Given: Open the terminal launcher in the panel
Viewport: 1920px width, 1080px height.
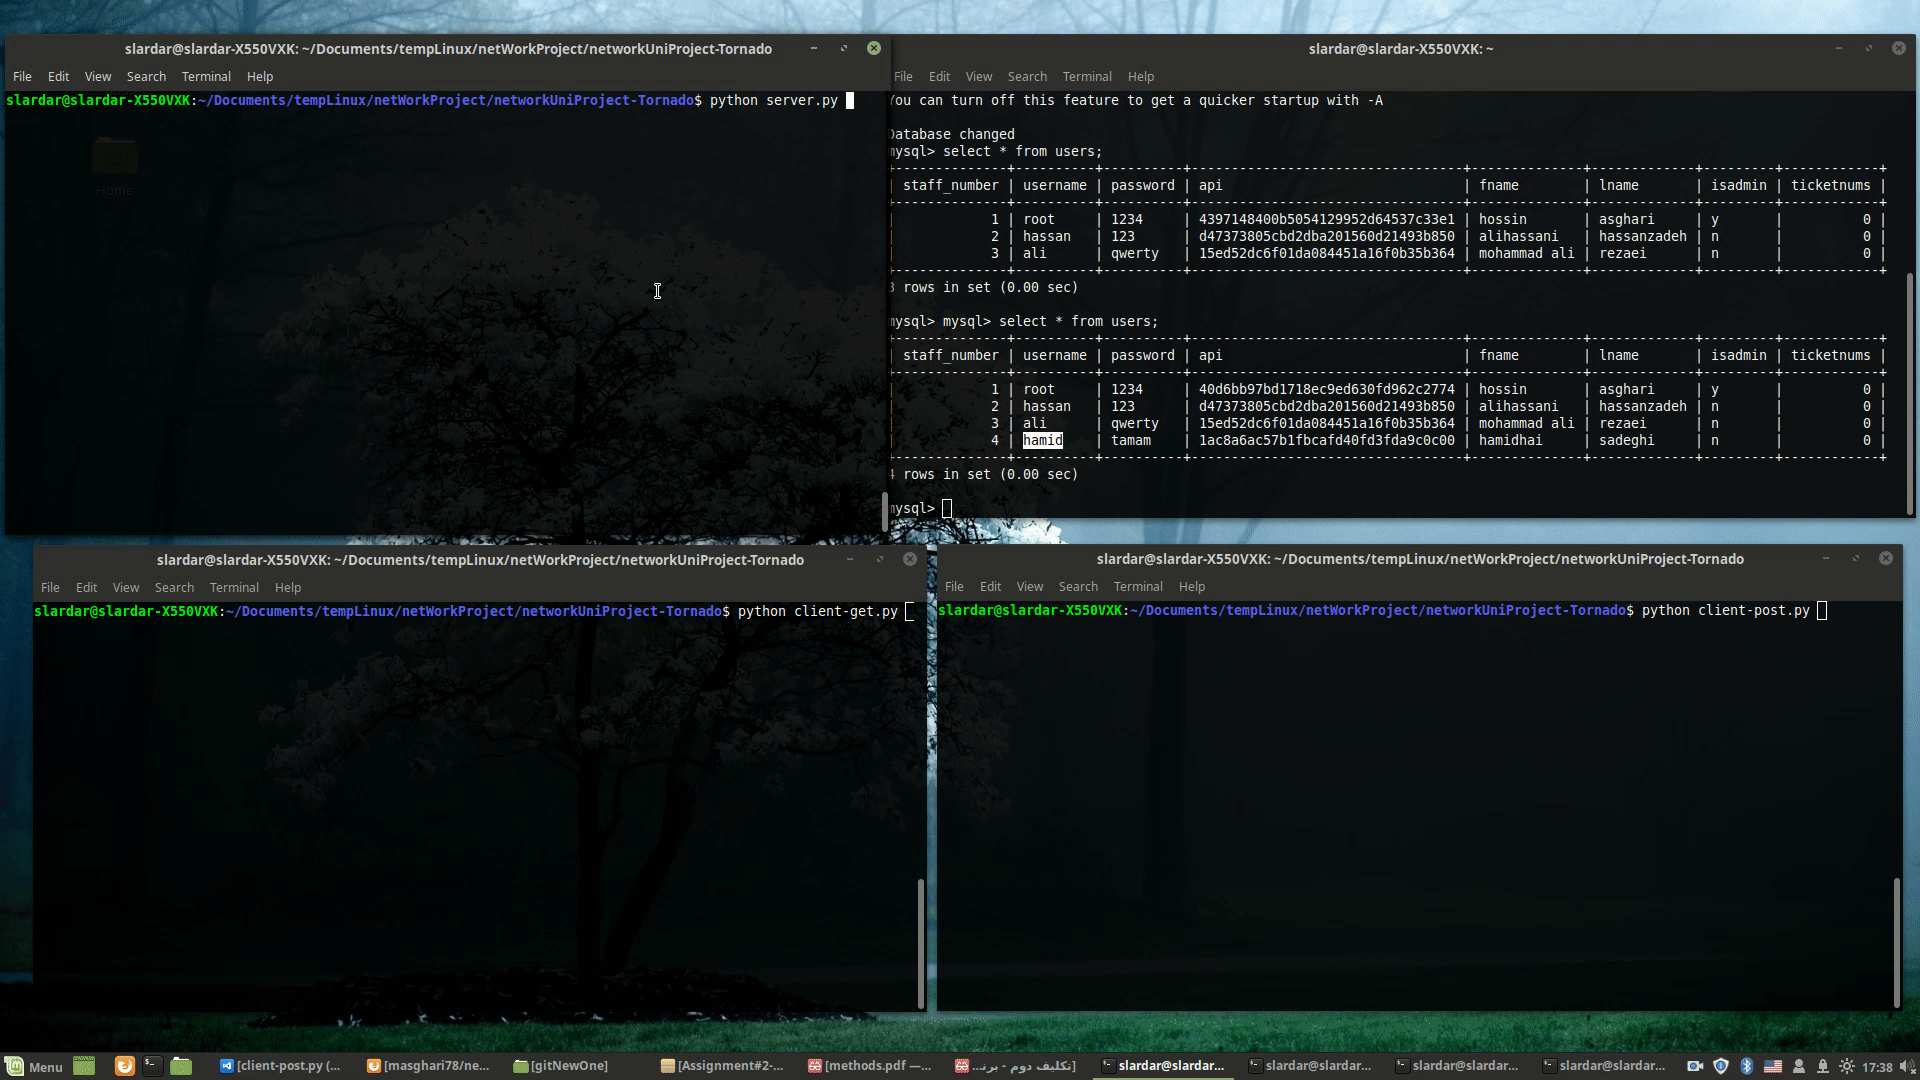Looking at the screenshot, I should click(152, 1066).
